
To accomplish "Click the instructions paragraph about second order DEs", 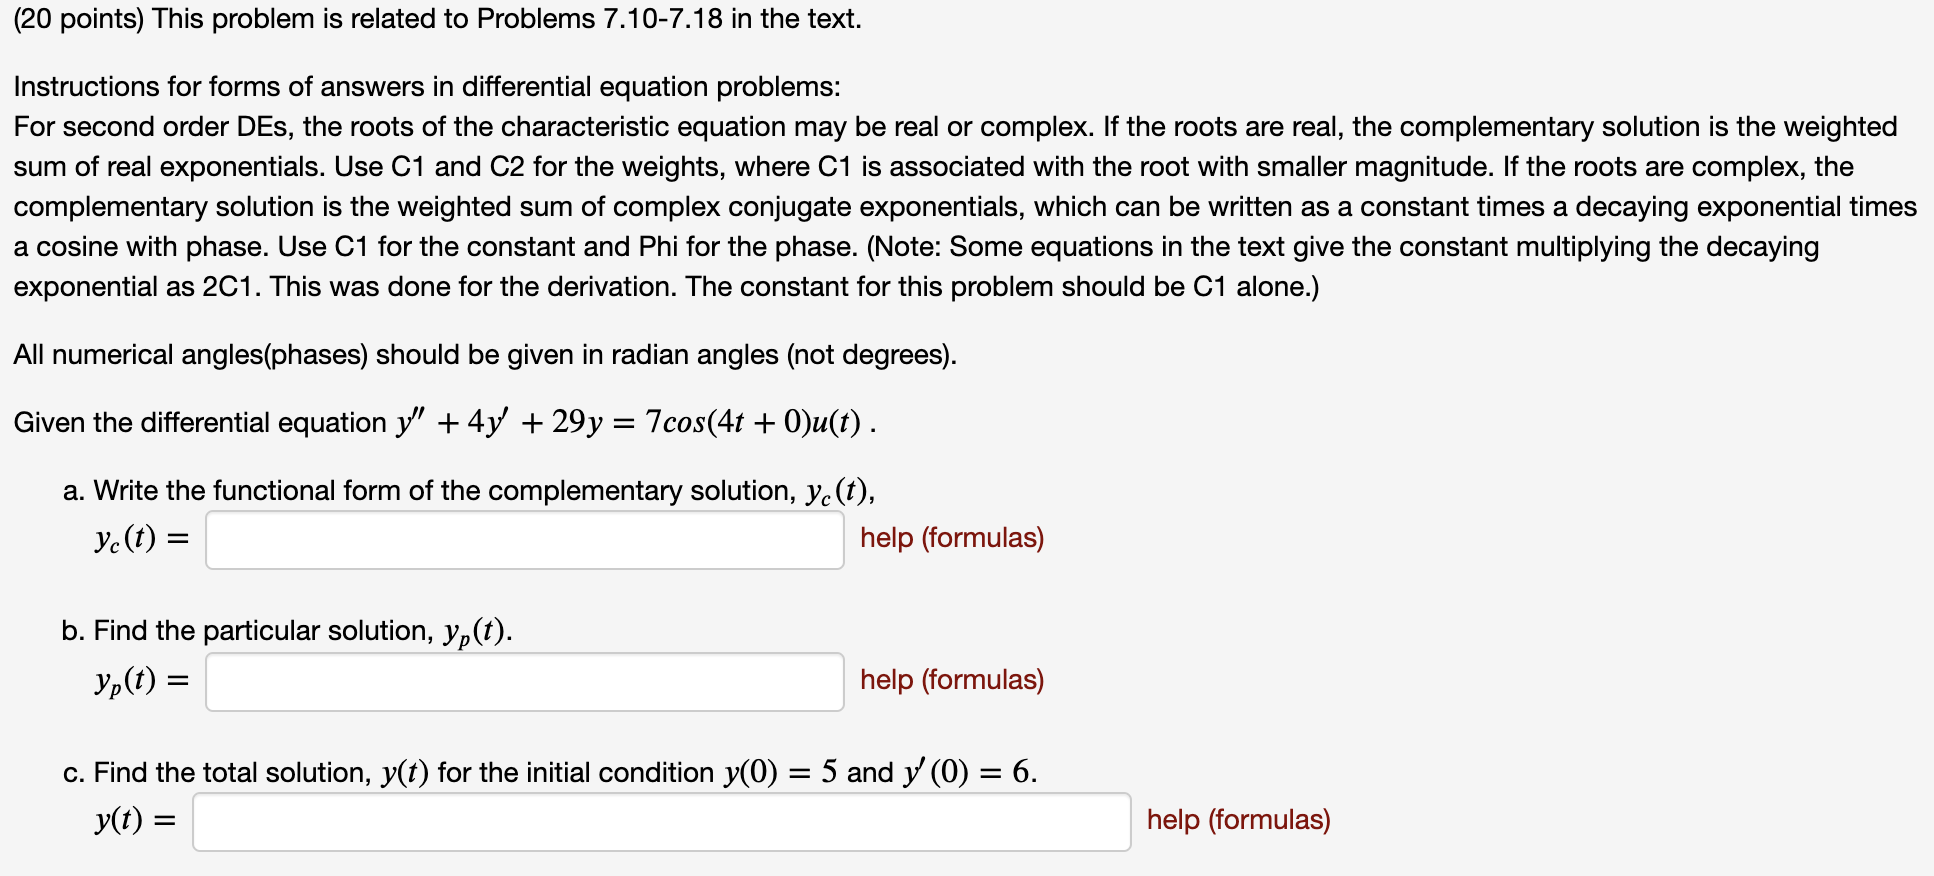I will point(960,206).
